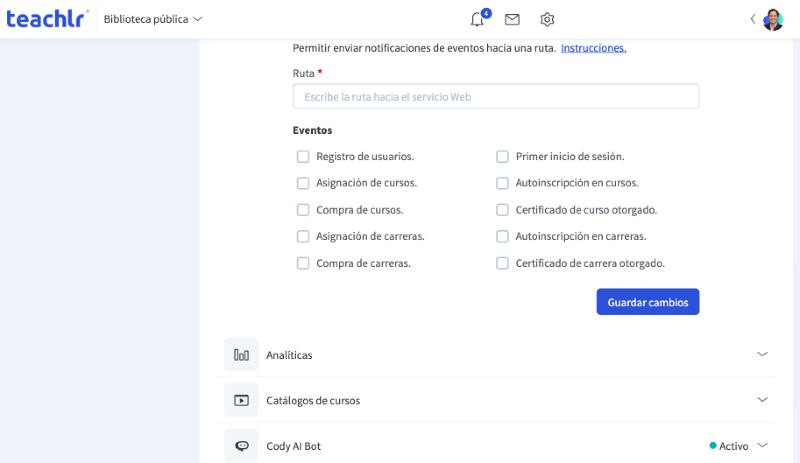Check Autoinscripción en carreras event
The width and height of the screenshot is (800, 463).
tap(503, 236)
